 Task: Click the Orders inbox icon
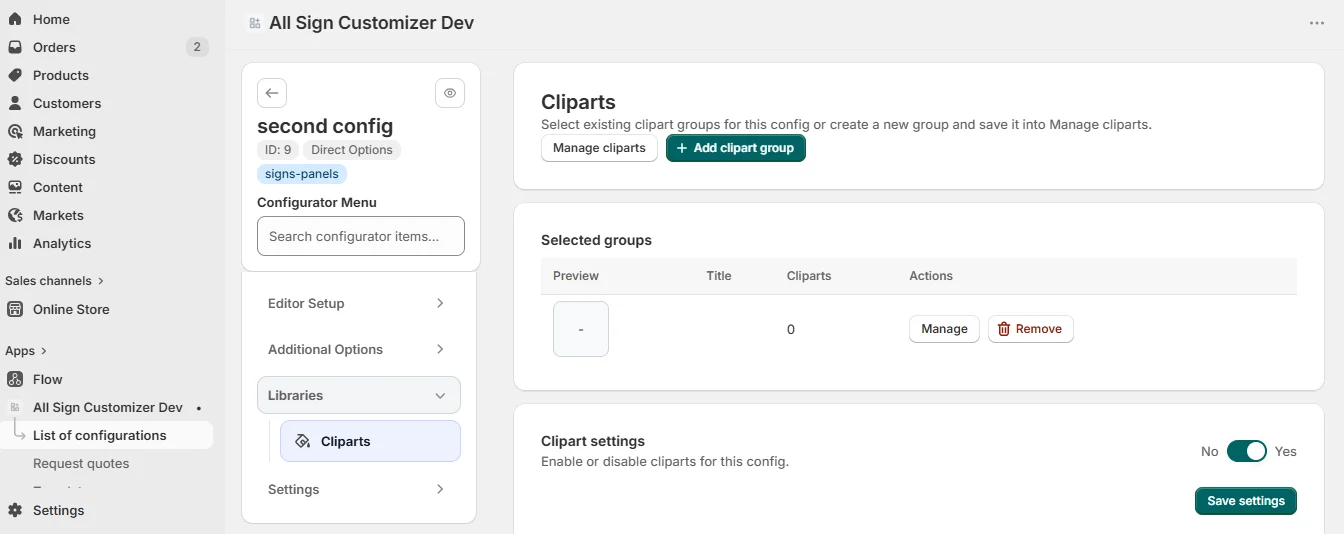[x=15, y=47]
